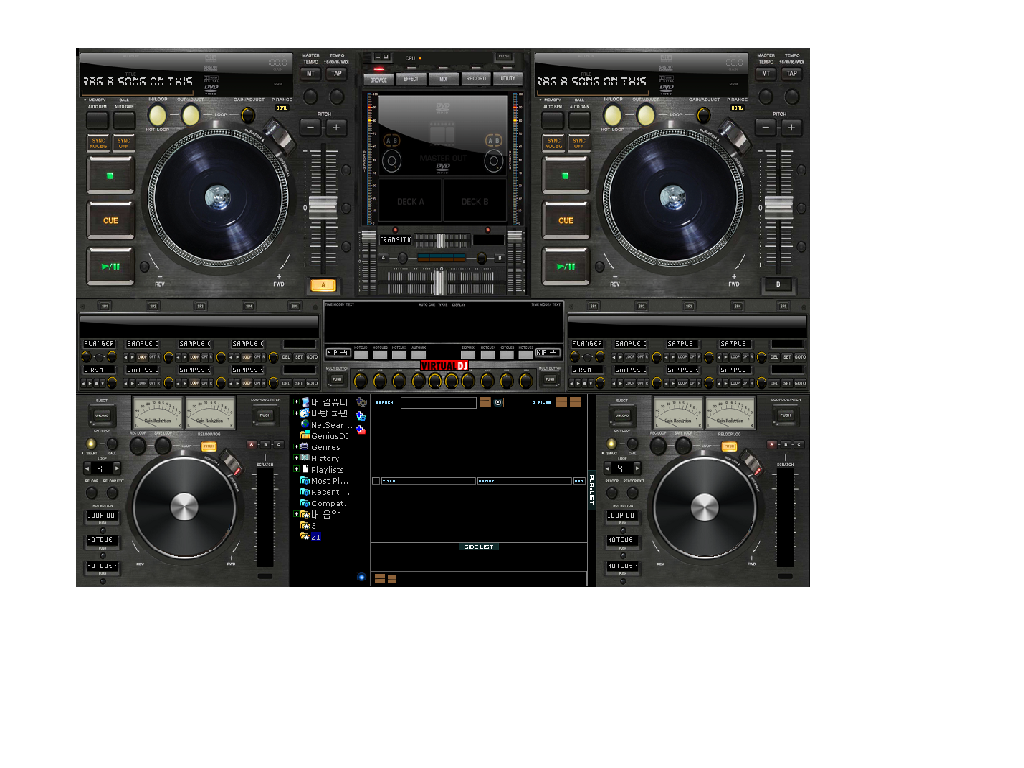This screenshot has width=1024, height=768.
Task: Select deck A with the orange A button
Action: [323, 285]
